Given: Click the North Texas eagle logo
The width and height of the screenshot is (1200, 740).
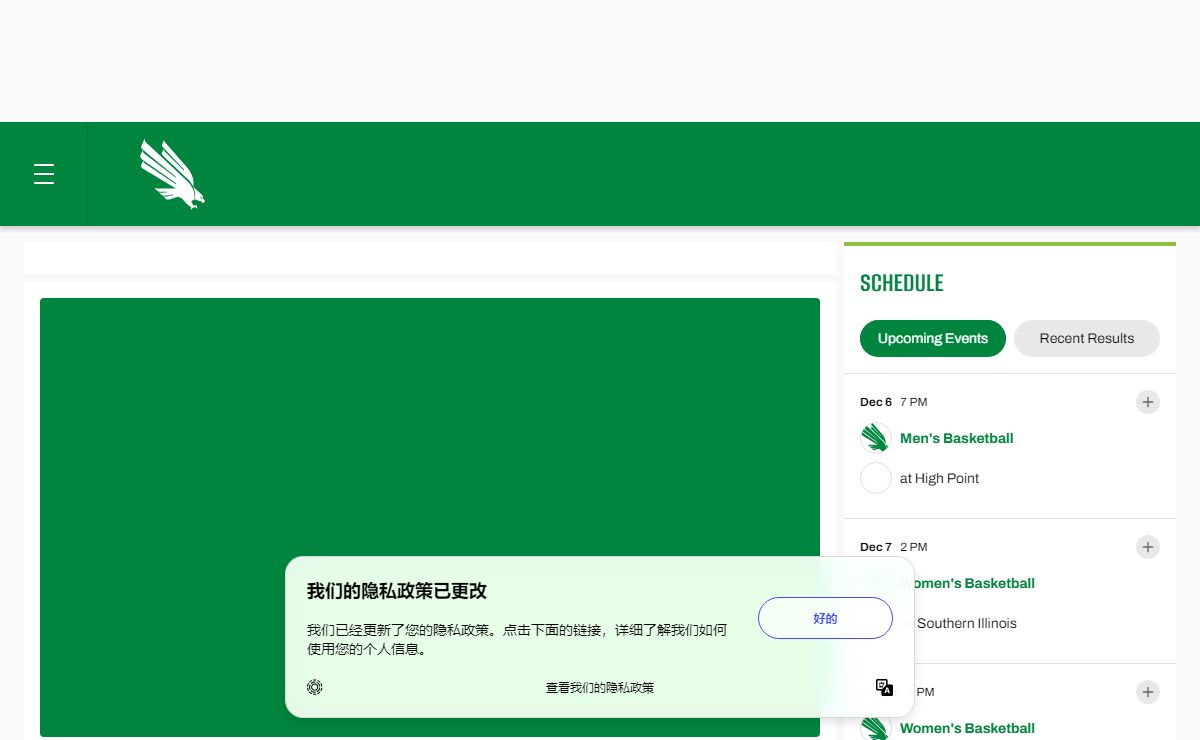Looking at the screenshot, I should pyautogui.click(x=172, y=174).
